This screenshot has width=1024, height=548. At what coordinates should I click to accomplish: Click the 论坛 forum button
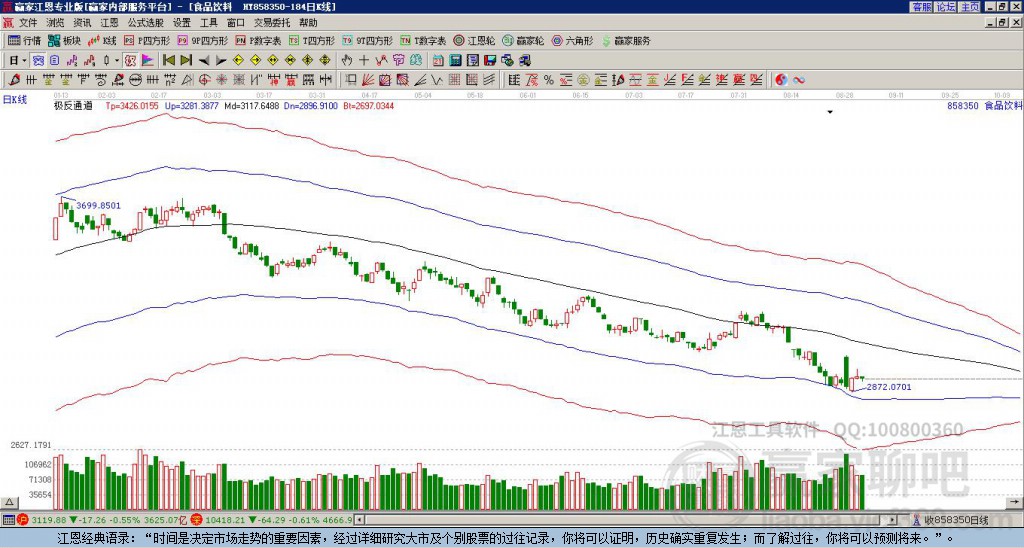point(946,7)
